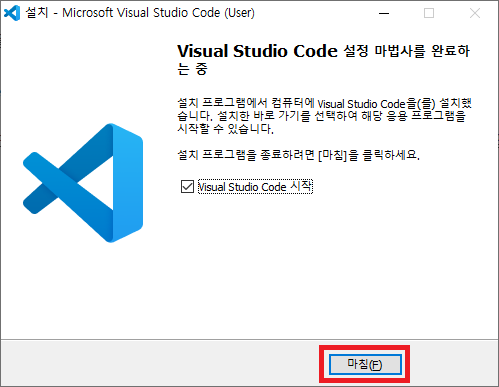The height and width of the screenshot is (387, 499).
Task: Click the '설치 프로그램을 종료하려면 [마침]을 클릭하세요.' text
Action: [298, 155]
